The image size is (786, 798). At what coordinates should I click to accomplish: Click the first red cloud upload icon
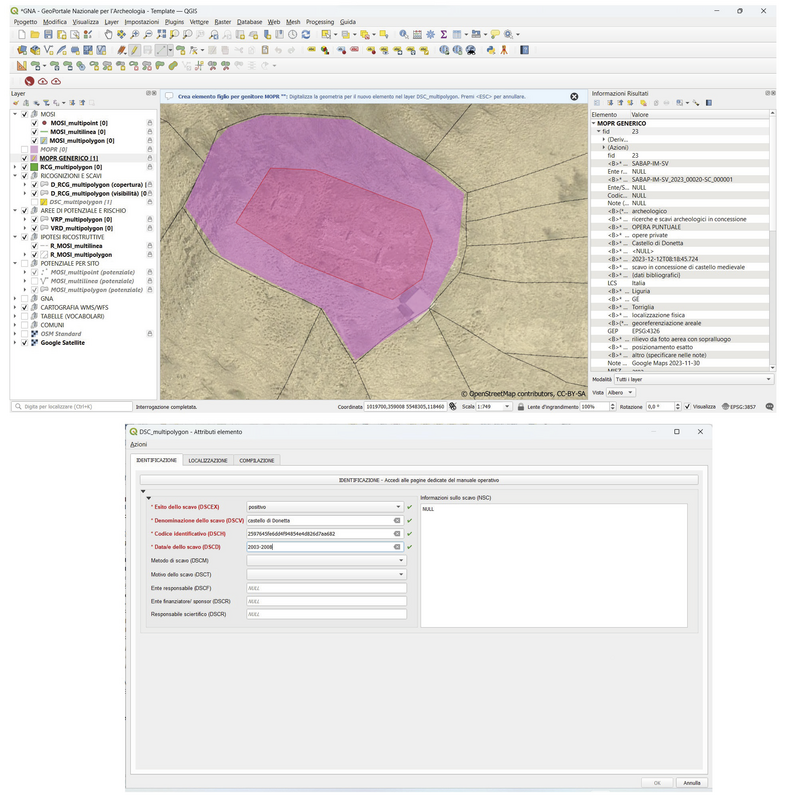tap(43, 81)
